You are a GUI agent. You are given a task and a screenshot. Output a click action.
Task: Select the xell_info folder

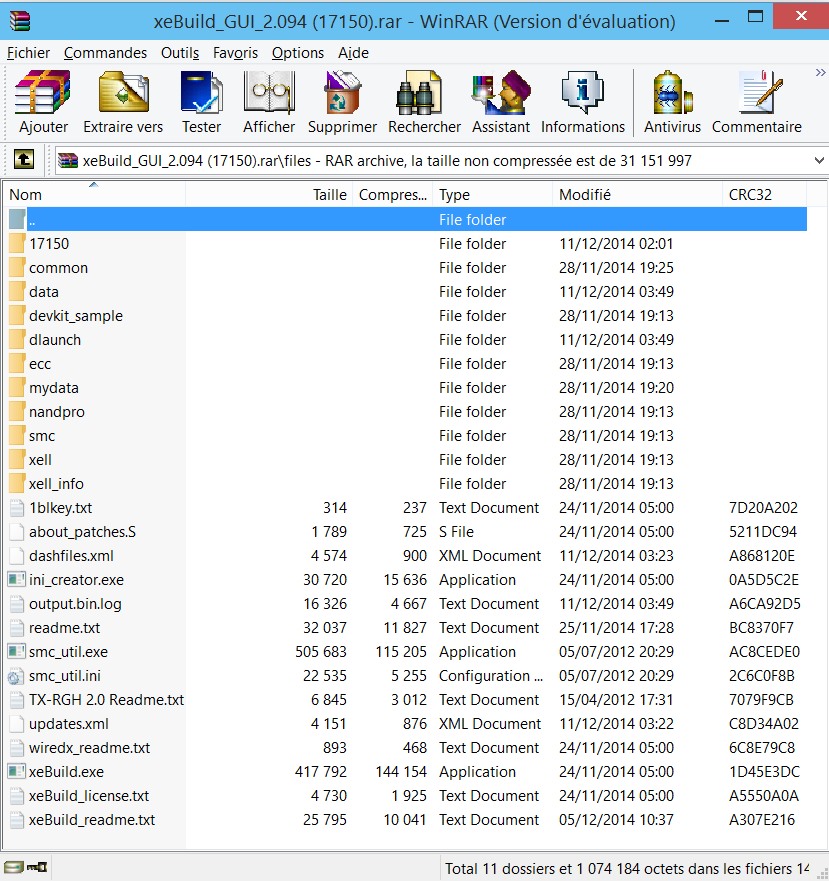point(56,484)
